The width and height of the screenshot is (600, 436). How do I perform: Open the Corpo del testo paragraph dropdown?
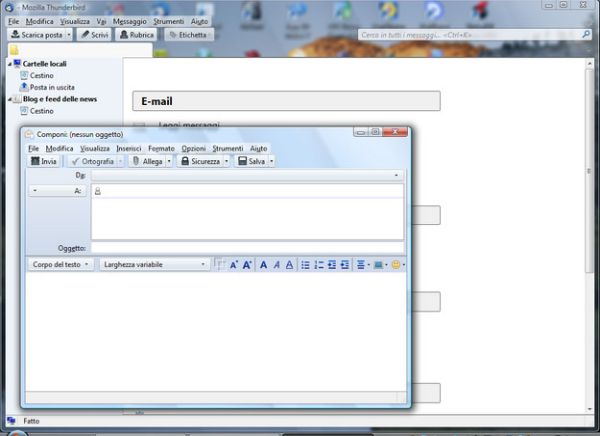click(x=61, y=265)
